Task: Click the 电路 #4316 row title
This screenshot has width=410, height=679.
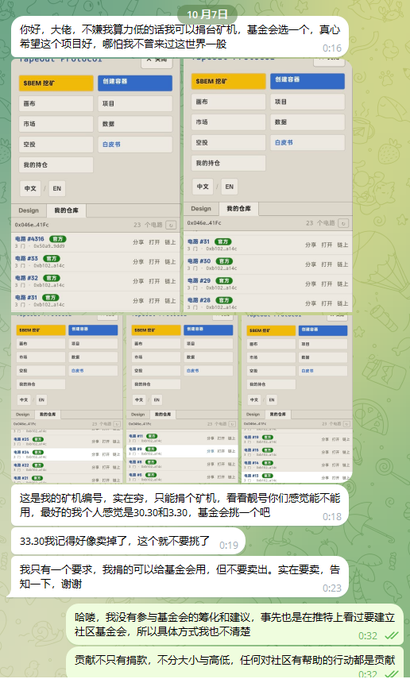Action: coord(29,239)
